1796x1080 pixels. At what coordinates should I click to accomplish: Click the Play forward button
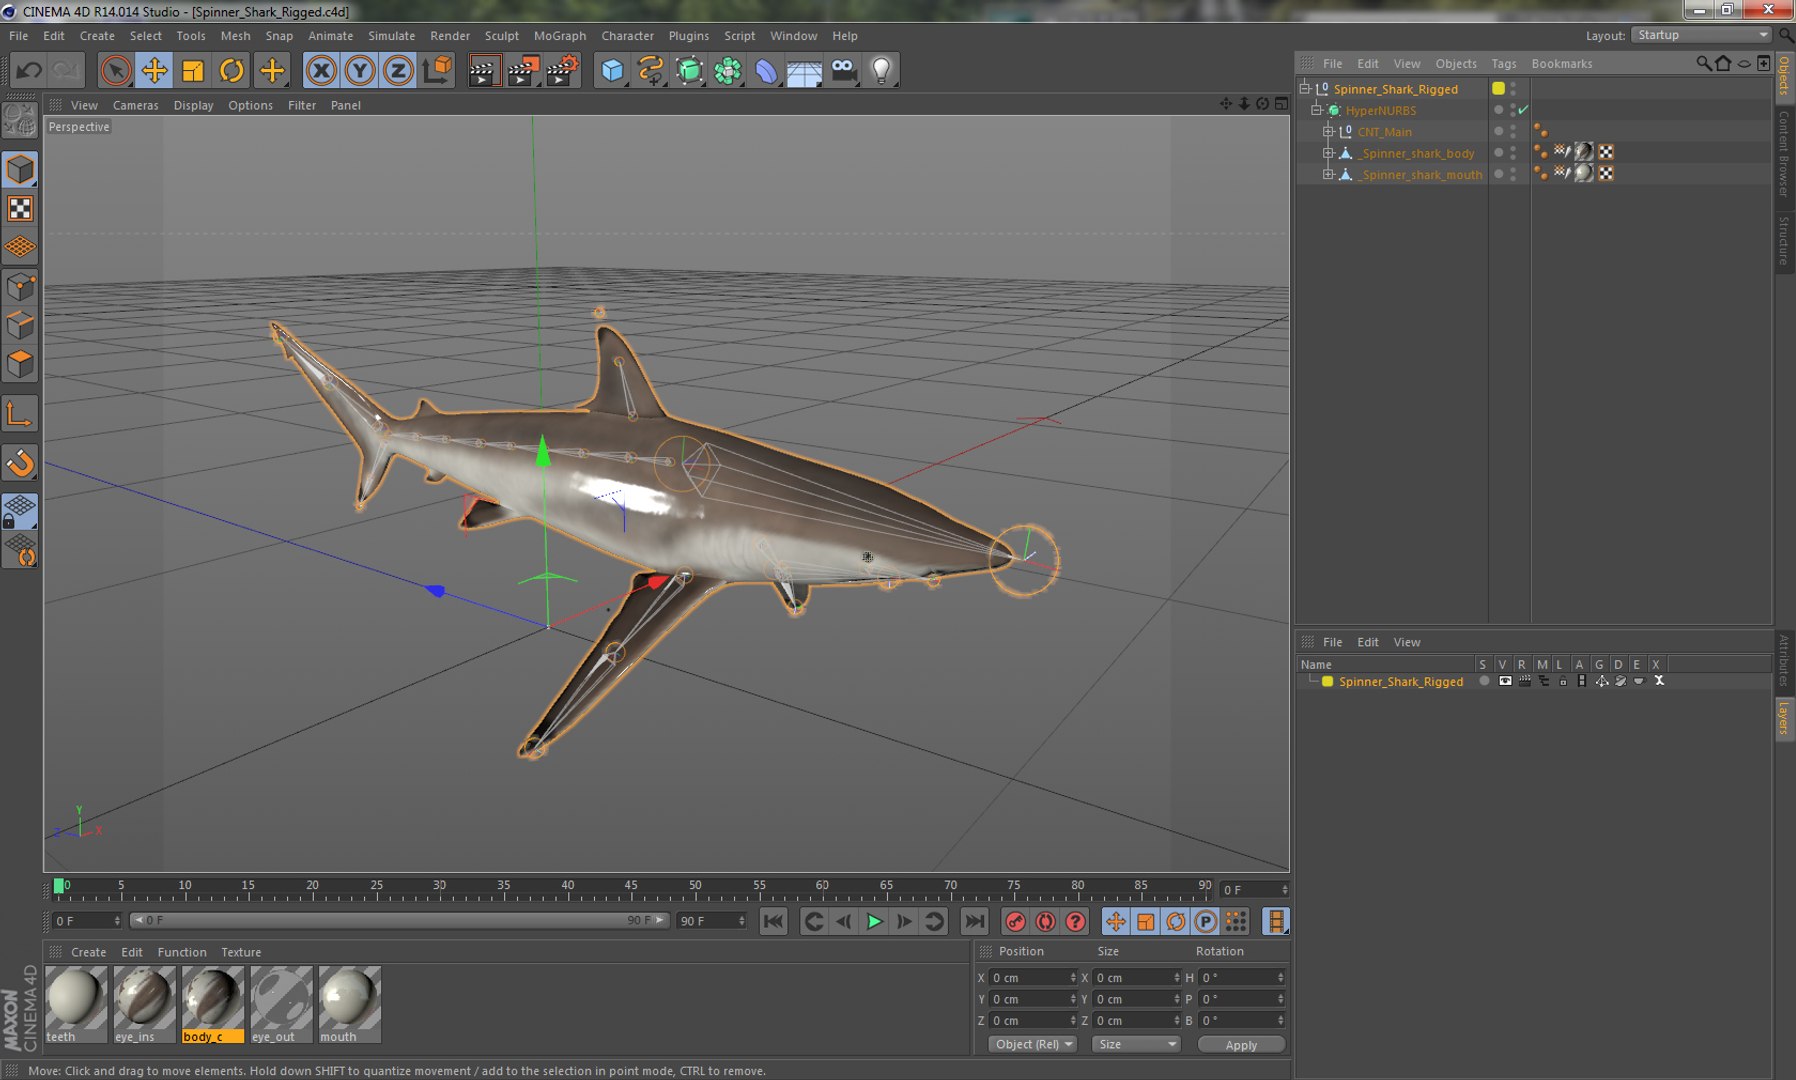(874, 921)
